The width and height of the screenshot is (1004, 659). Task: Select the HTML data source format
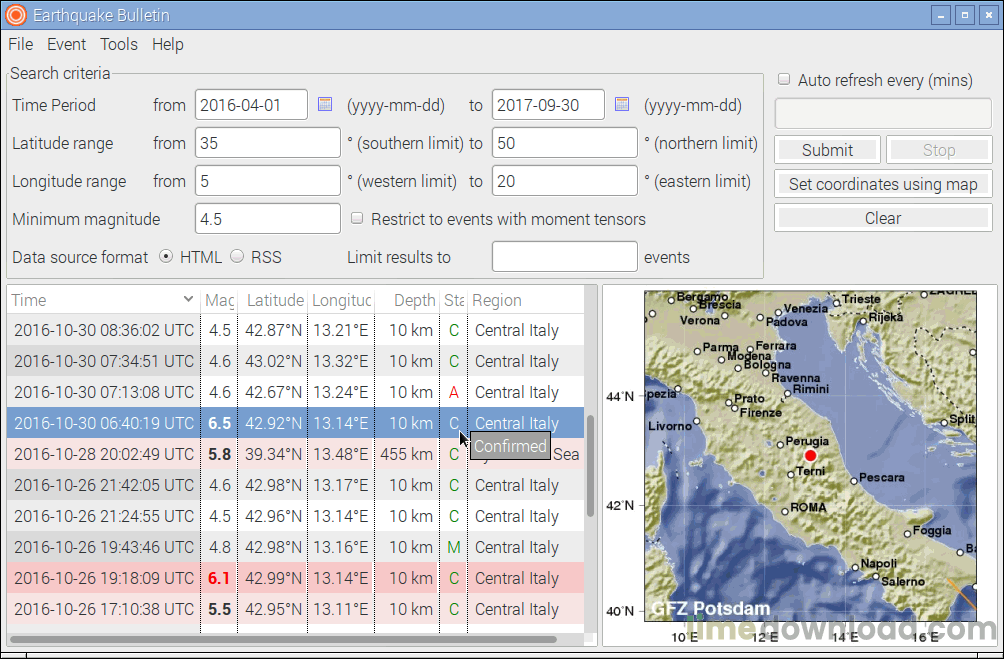coord(166,257)
